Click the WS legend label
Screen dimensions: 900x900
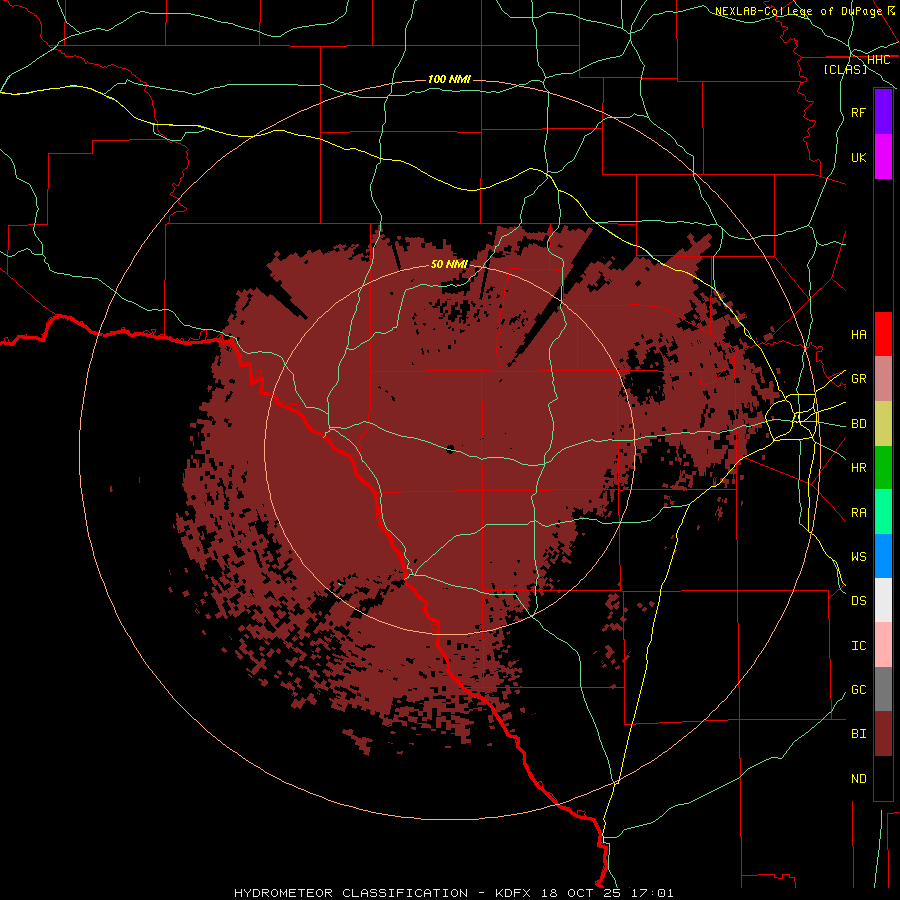pyautogui.click(x=859, y=557)
